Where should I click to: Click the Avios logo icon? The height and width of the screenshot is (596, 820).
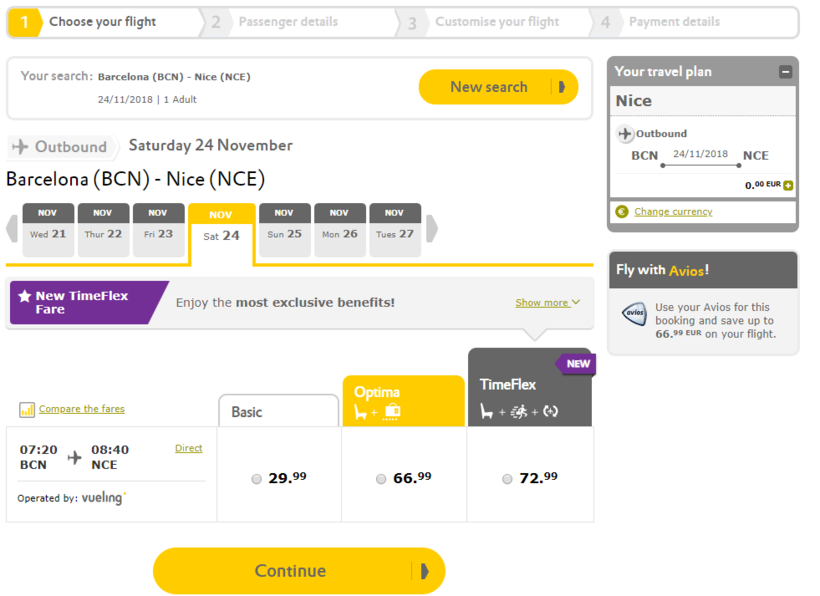[634, 314]
